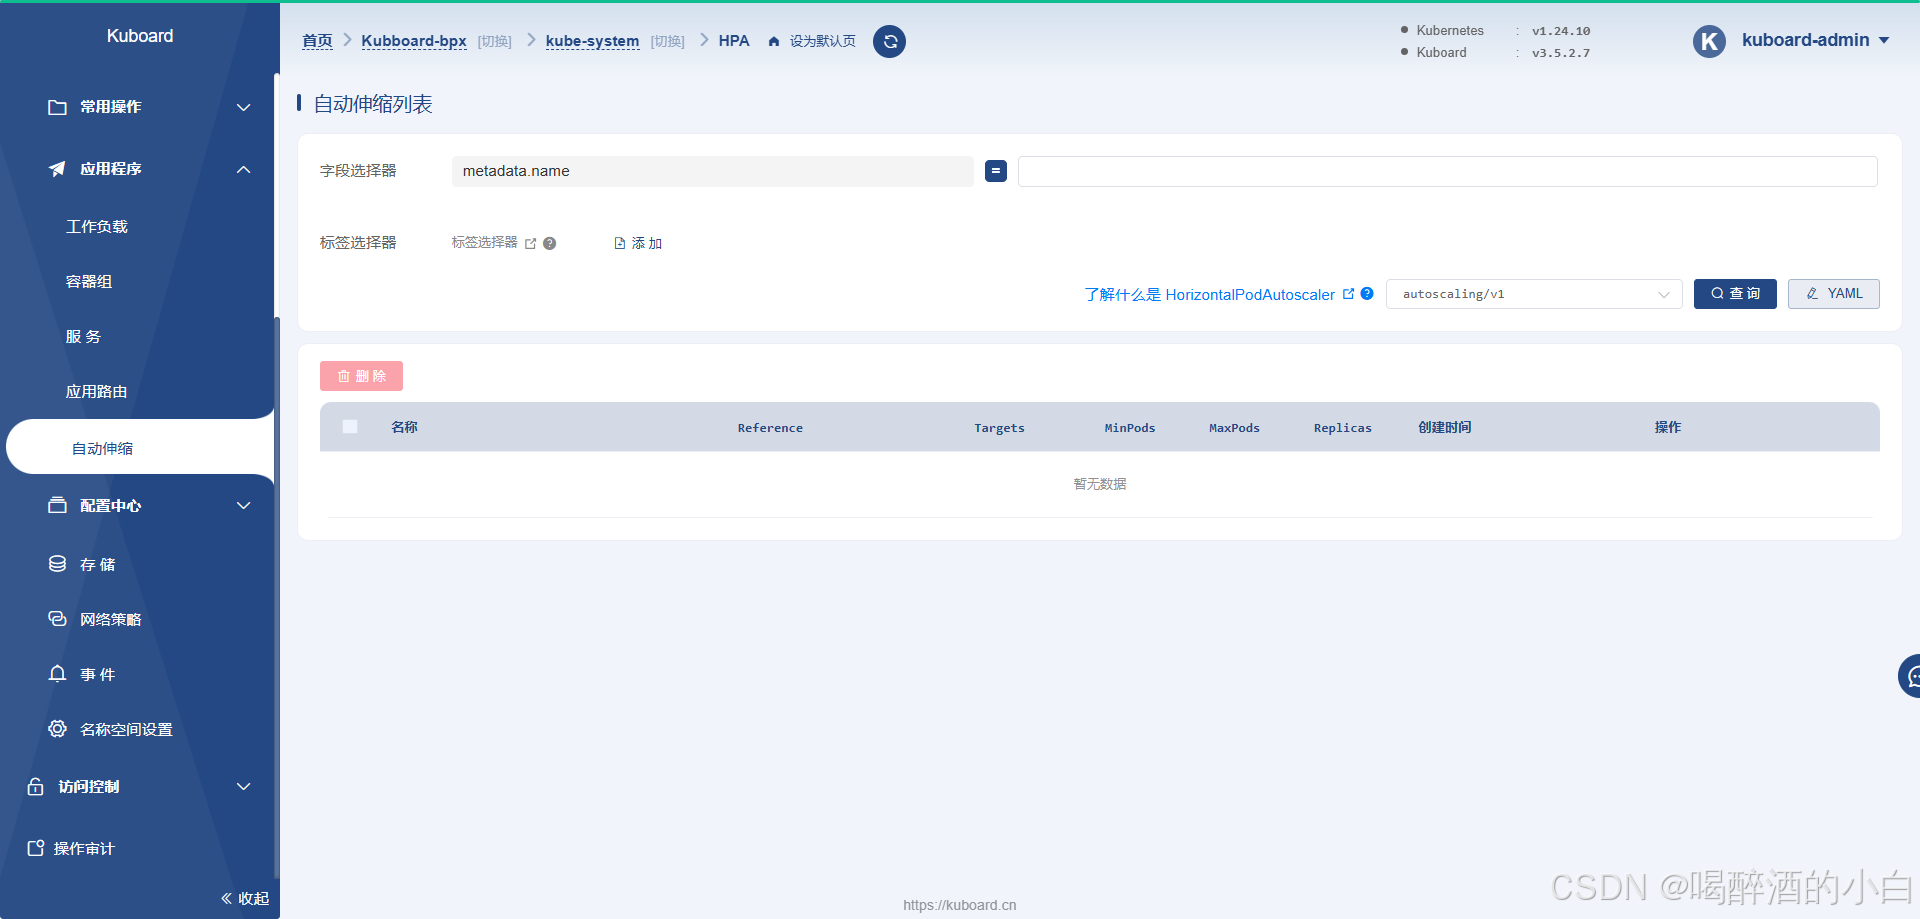1920x919 pixels.
Task: Open the 工作负载 menu item
Action: pos(97,227)
